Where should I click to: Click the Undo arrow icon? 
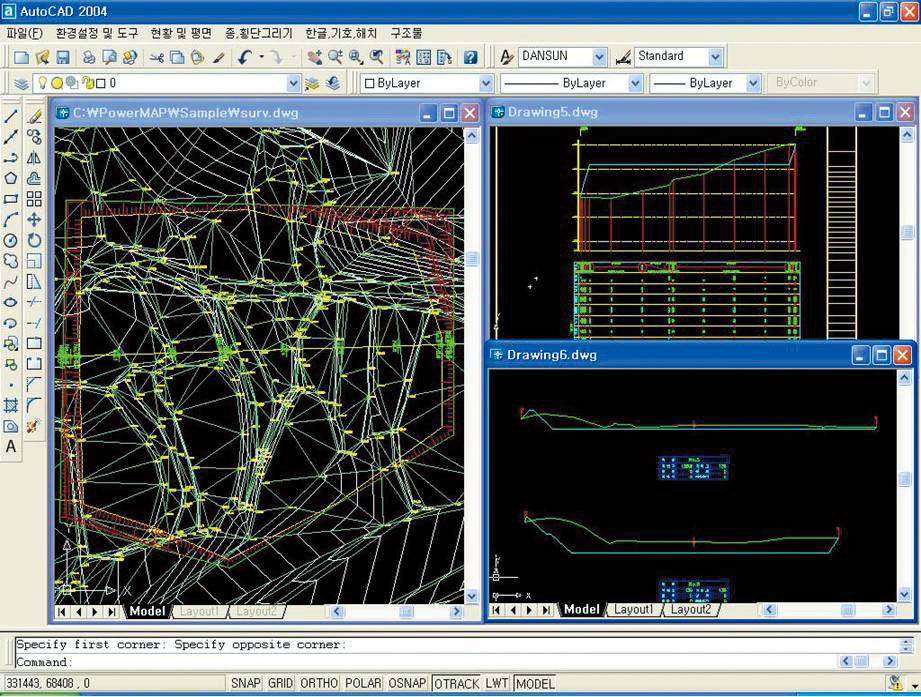coord(245,57)
